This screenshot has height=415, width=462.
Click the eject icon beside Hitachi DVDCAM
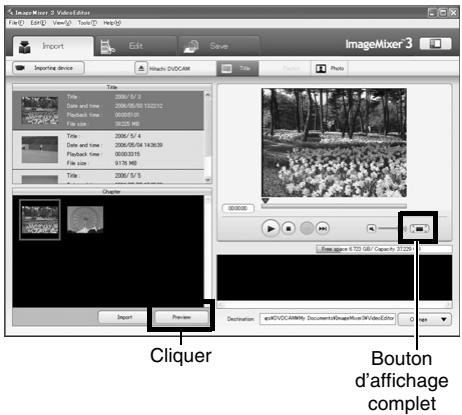pos(141,68)
